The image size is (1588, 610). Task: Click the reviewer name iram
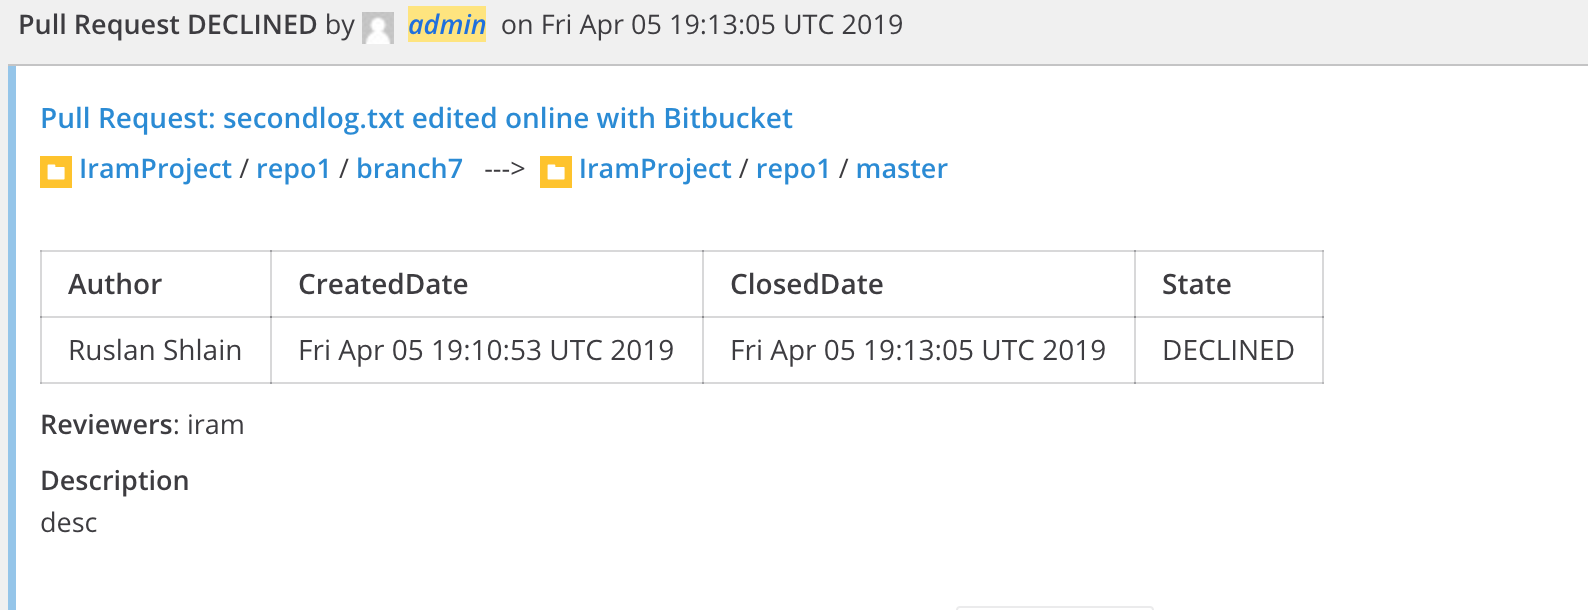(216, 425)
